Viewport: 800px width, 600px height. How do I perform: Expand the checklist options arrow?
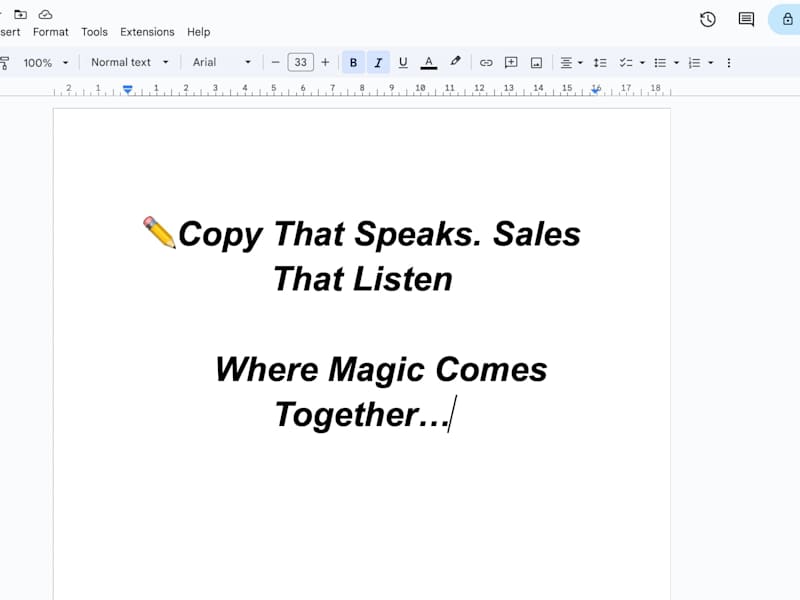(642, 63)
